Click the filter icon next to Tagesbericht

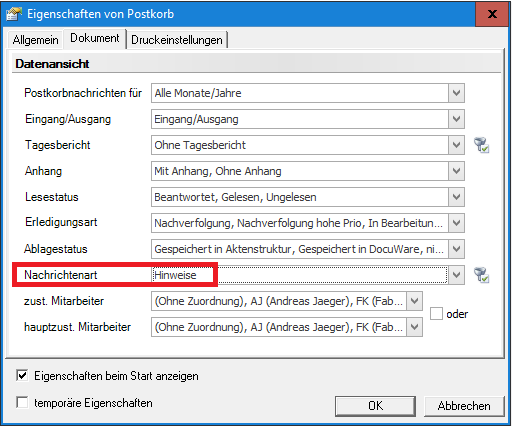[x=481, y=145]
